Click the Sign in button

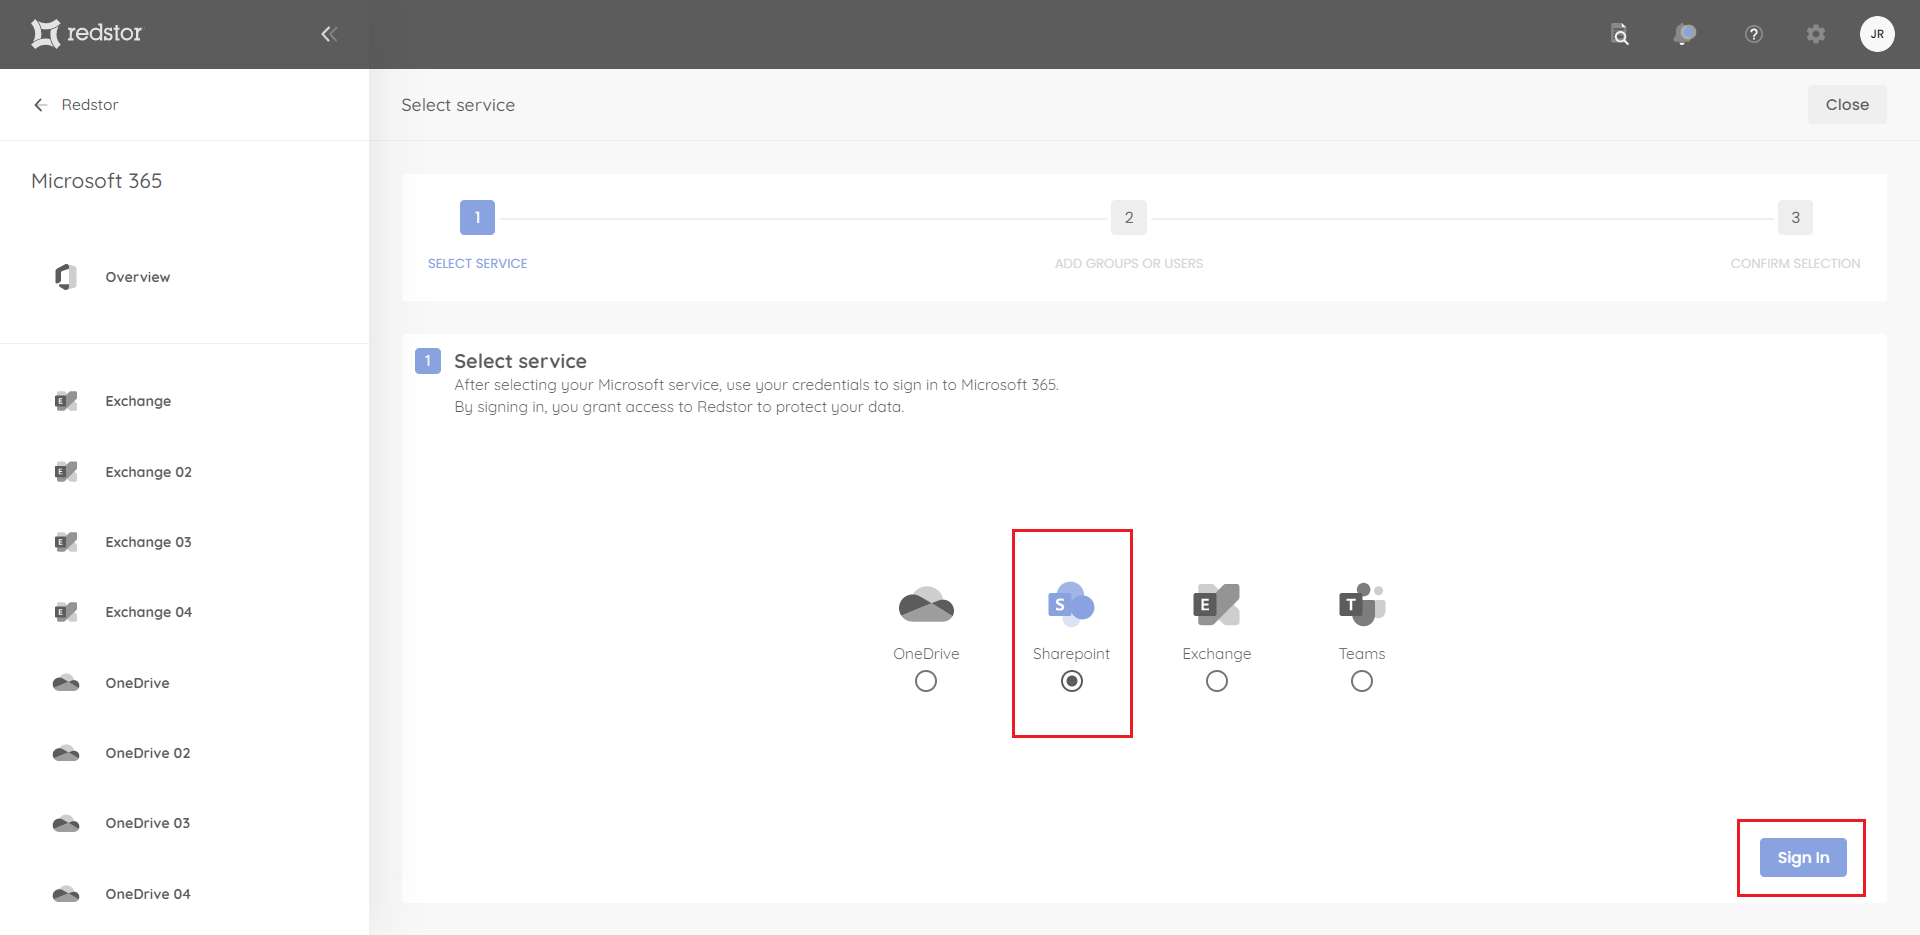coord(1803,857)
